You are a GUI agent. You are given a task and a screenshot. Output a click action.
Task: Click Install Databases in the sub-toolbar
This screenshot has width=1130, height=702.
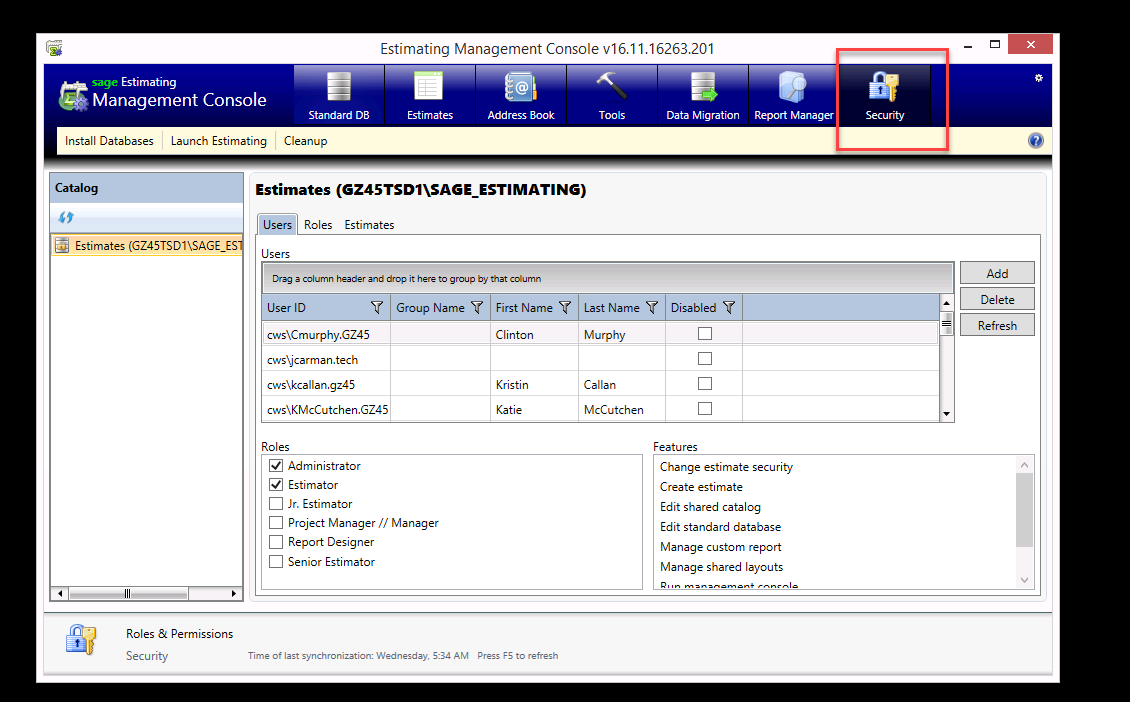click(110, 141)
